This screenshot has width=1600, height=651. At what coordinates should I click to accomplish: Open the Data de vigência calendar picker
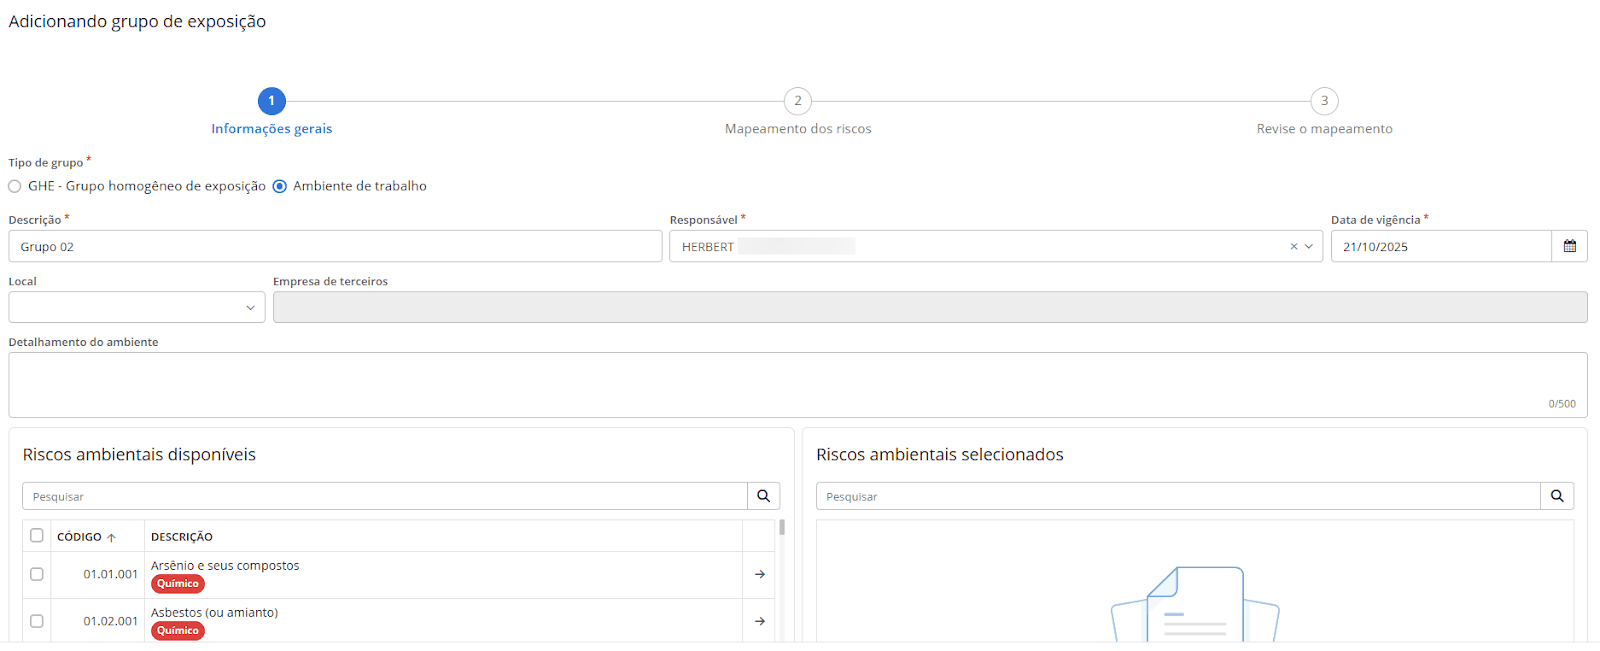point(1569,246)
